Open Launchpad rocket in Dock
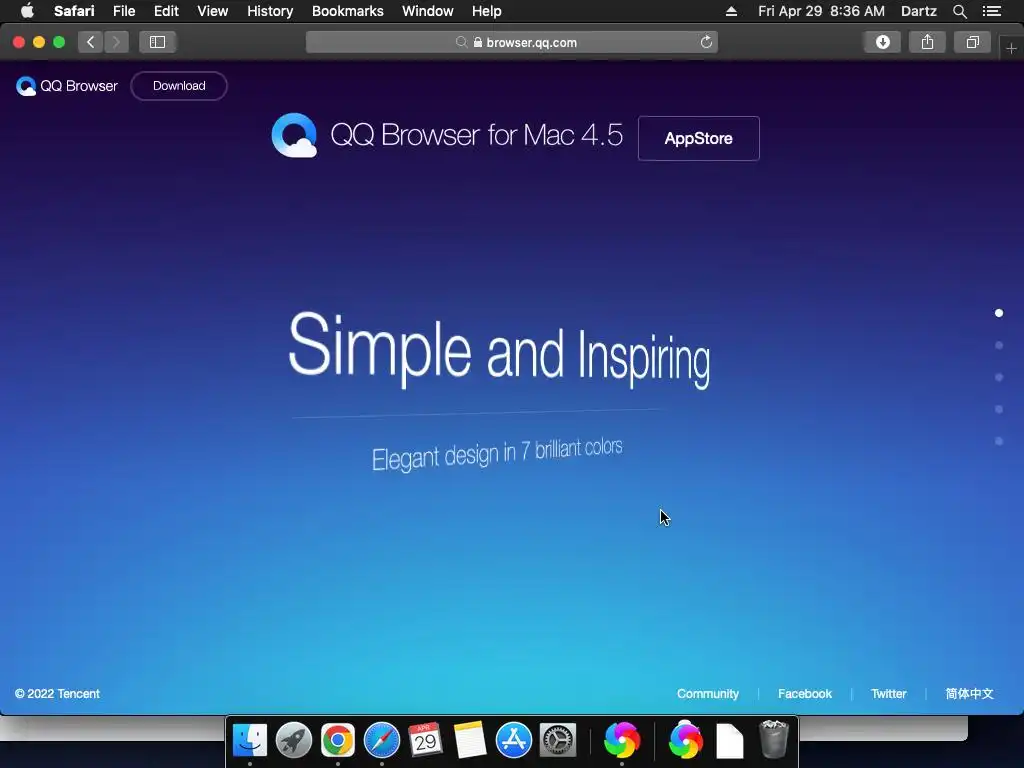 (x=294, y=740)
